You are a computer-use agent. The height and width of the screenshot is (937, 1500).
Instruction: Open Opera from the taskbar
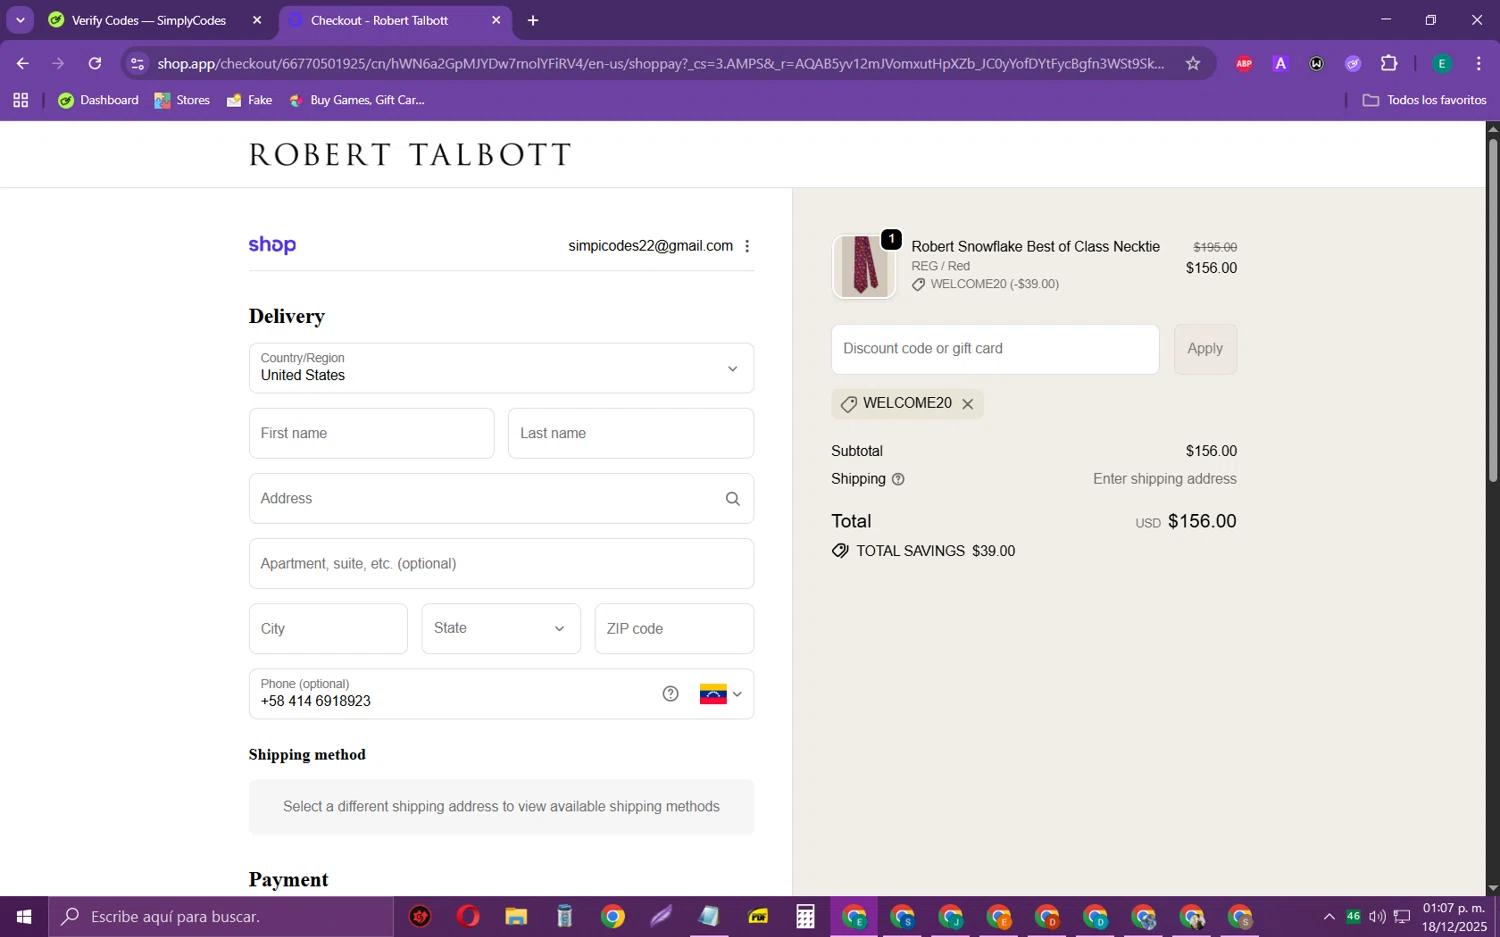(x=468, y=917)
